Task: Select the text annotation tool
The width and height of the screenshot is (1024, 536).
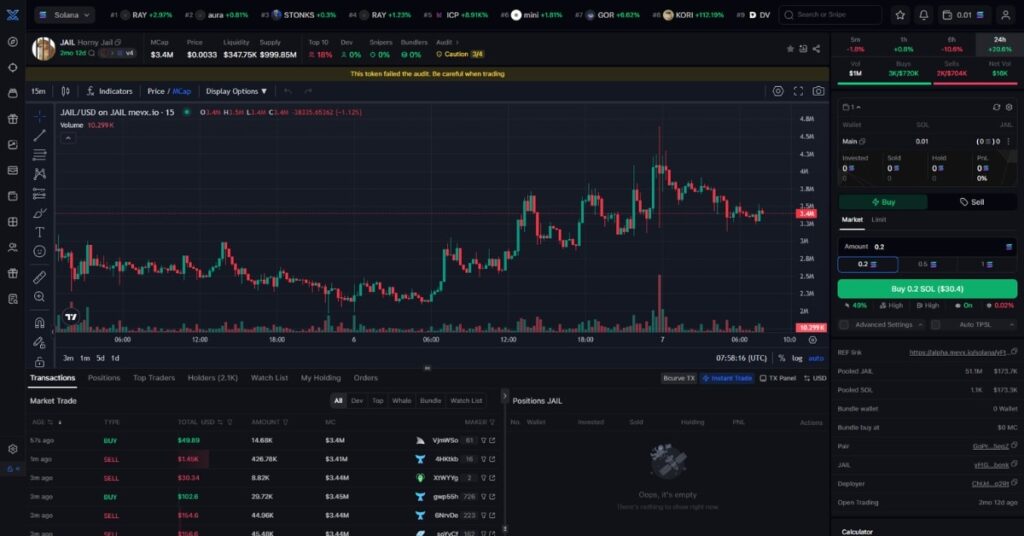Action: point(39,232)
